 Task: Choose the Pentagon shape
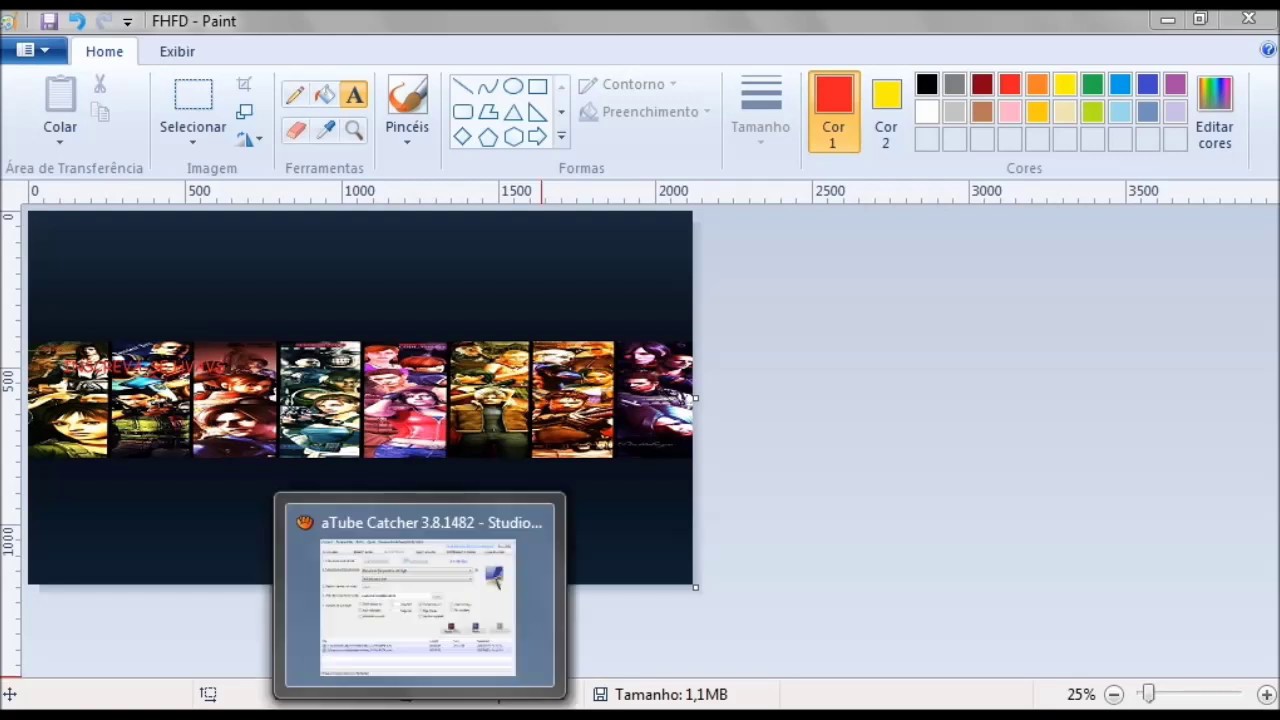tap(488, 137)
